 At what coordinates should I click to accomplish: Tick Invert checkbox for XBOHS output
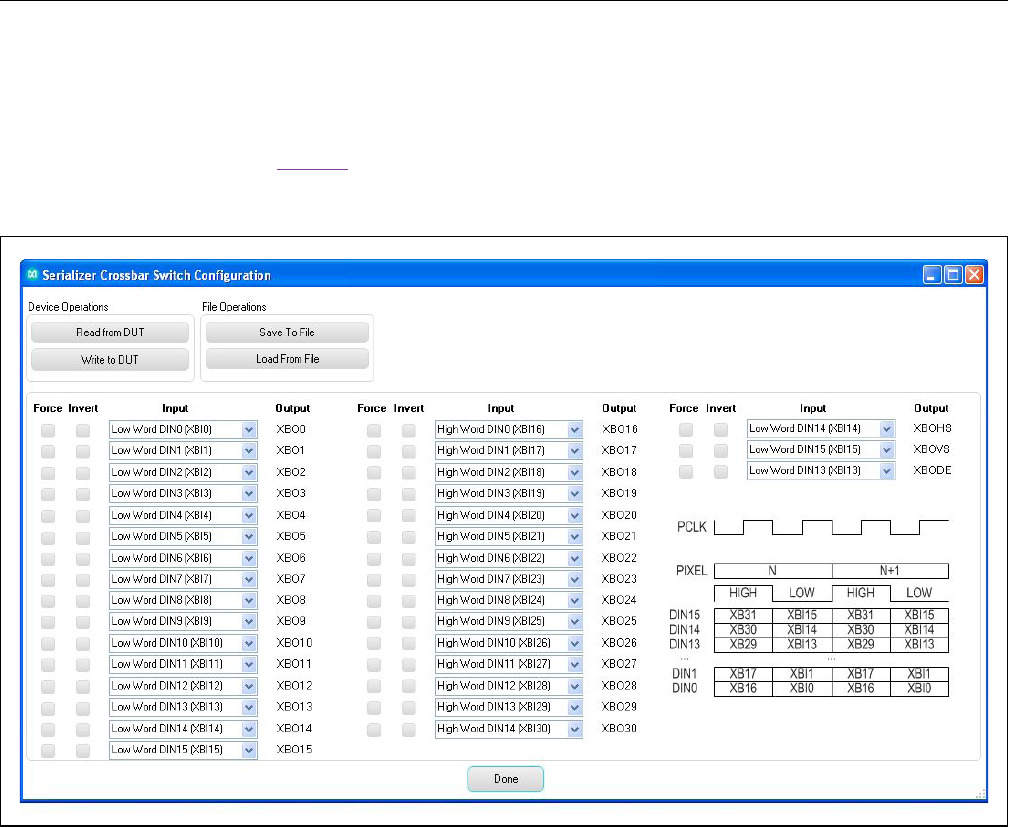pyautogui.click(x=721, y=430)
